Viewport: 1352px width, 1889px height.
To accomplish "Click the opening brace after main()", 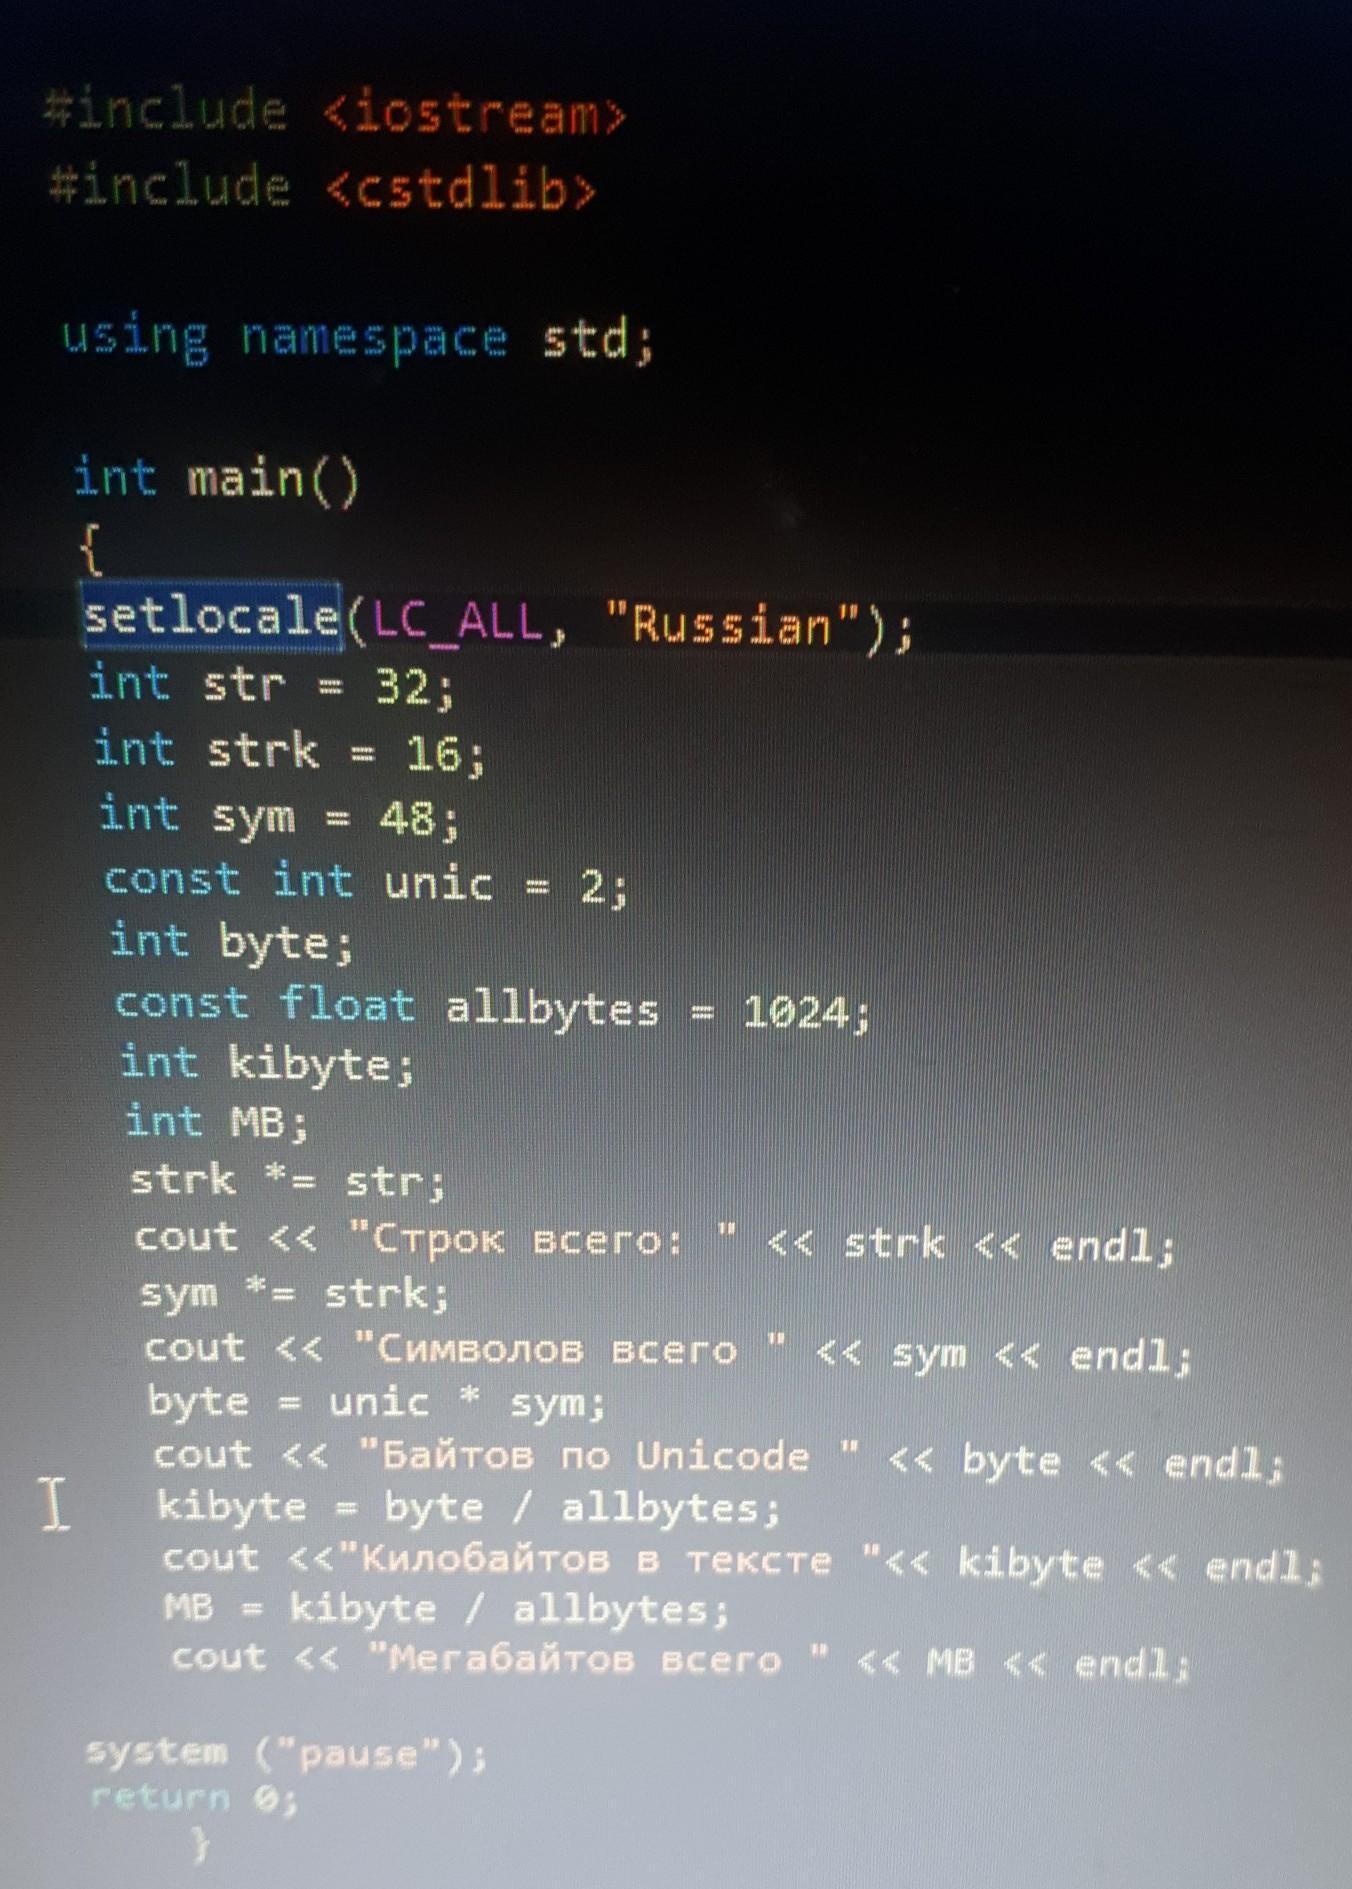I will click(90, 550).
